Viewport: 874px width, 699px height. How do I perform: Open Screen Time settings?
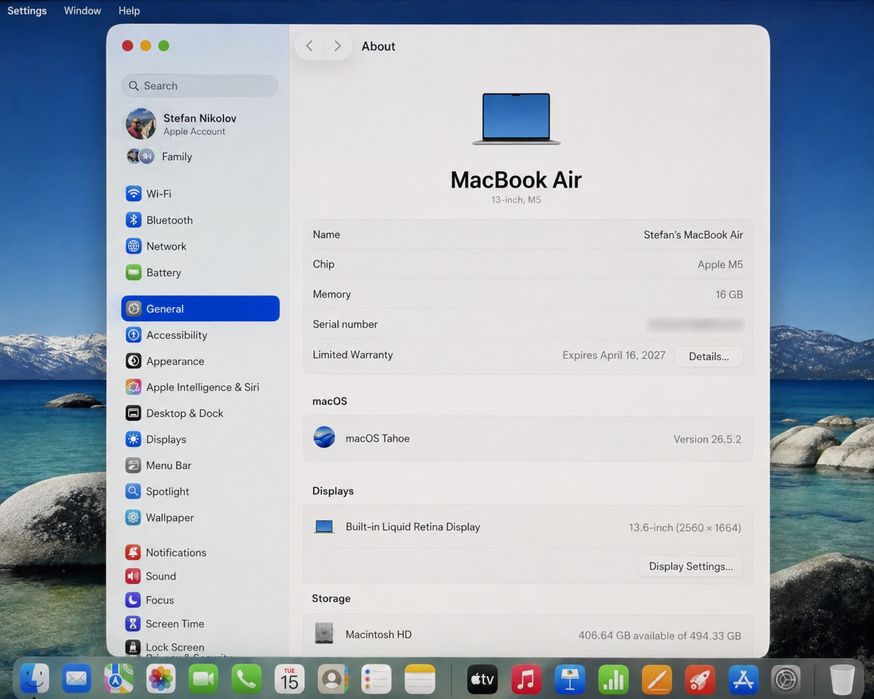point(200,623)
